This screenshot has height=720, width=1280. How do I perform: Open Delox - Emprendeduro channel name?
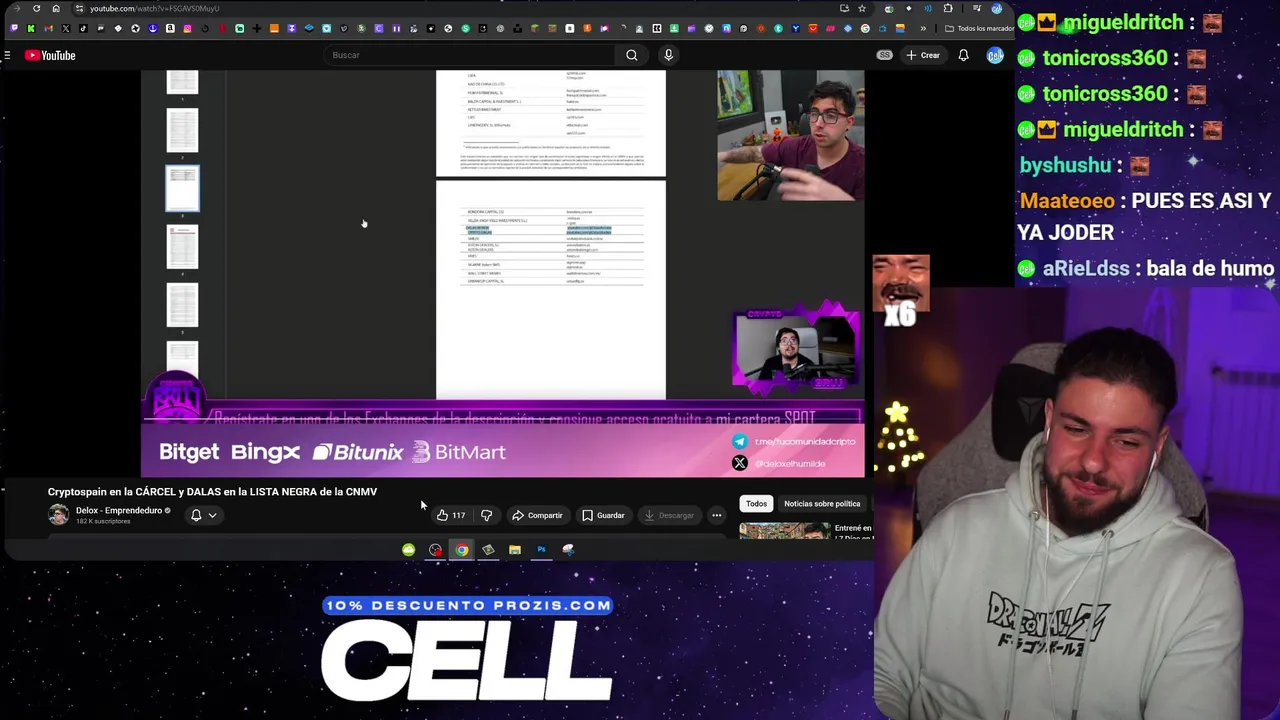(118, 510)
